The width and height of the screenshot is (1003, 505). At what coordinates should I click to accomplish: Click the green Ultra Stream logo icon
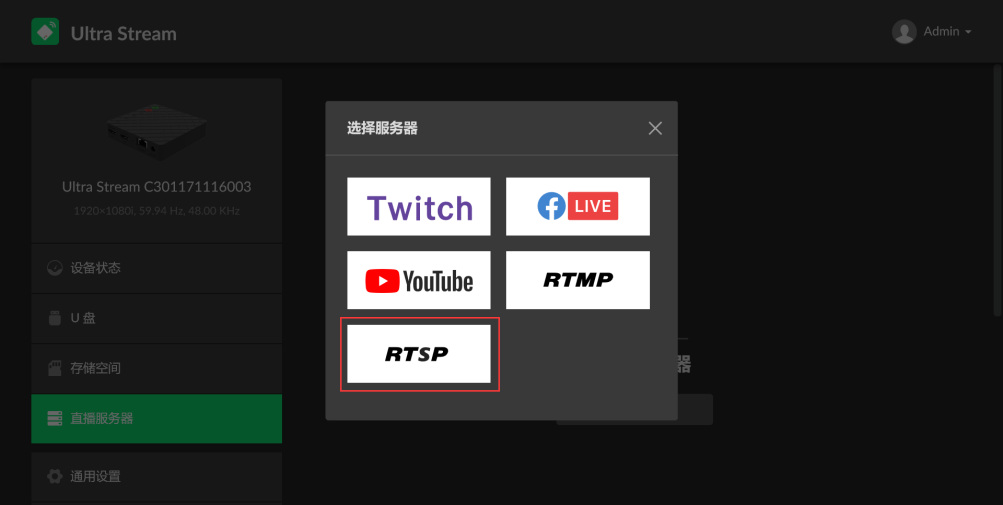[x=45, y=31]
